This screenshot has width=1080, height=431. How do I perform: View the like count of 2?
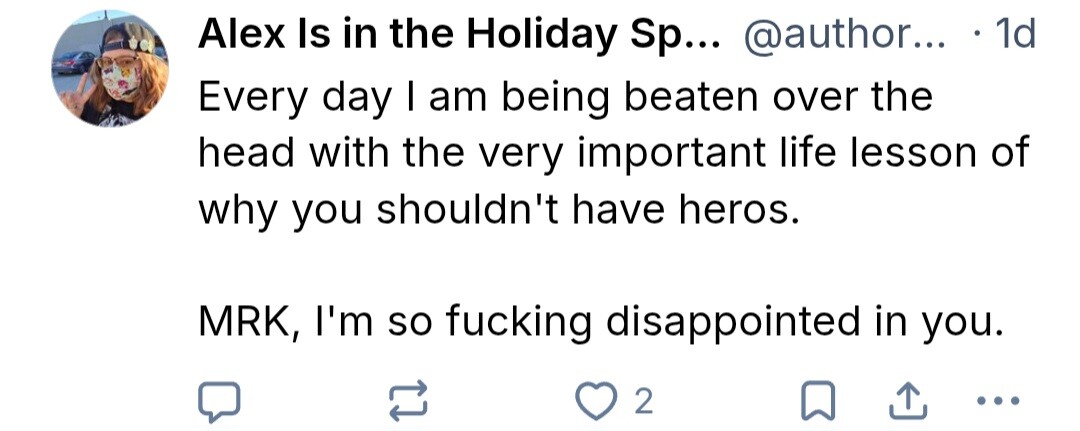643,401
